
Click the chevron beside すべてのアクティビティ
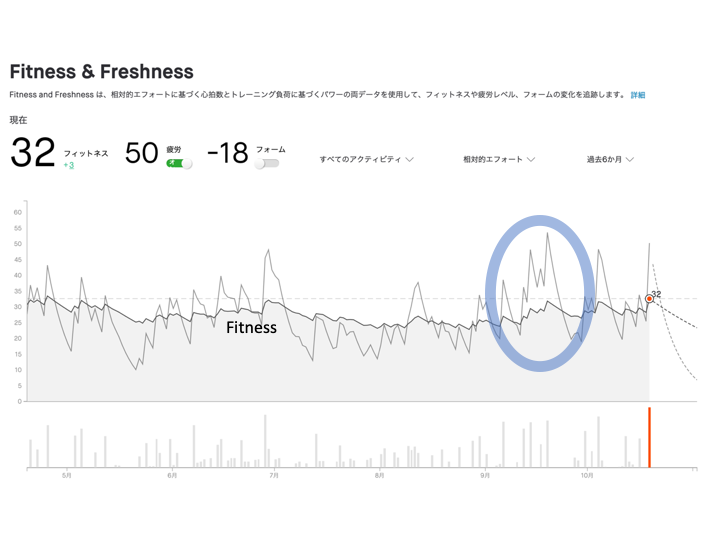(410, 159)
